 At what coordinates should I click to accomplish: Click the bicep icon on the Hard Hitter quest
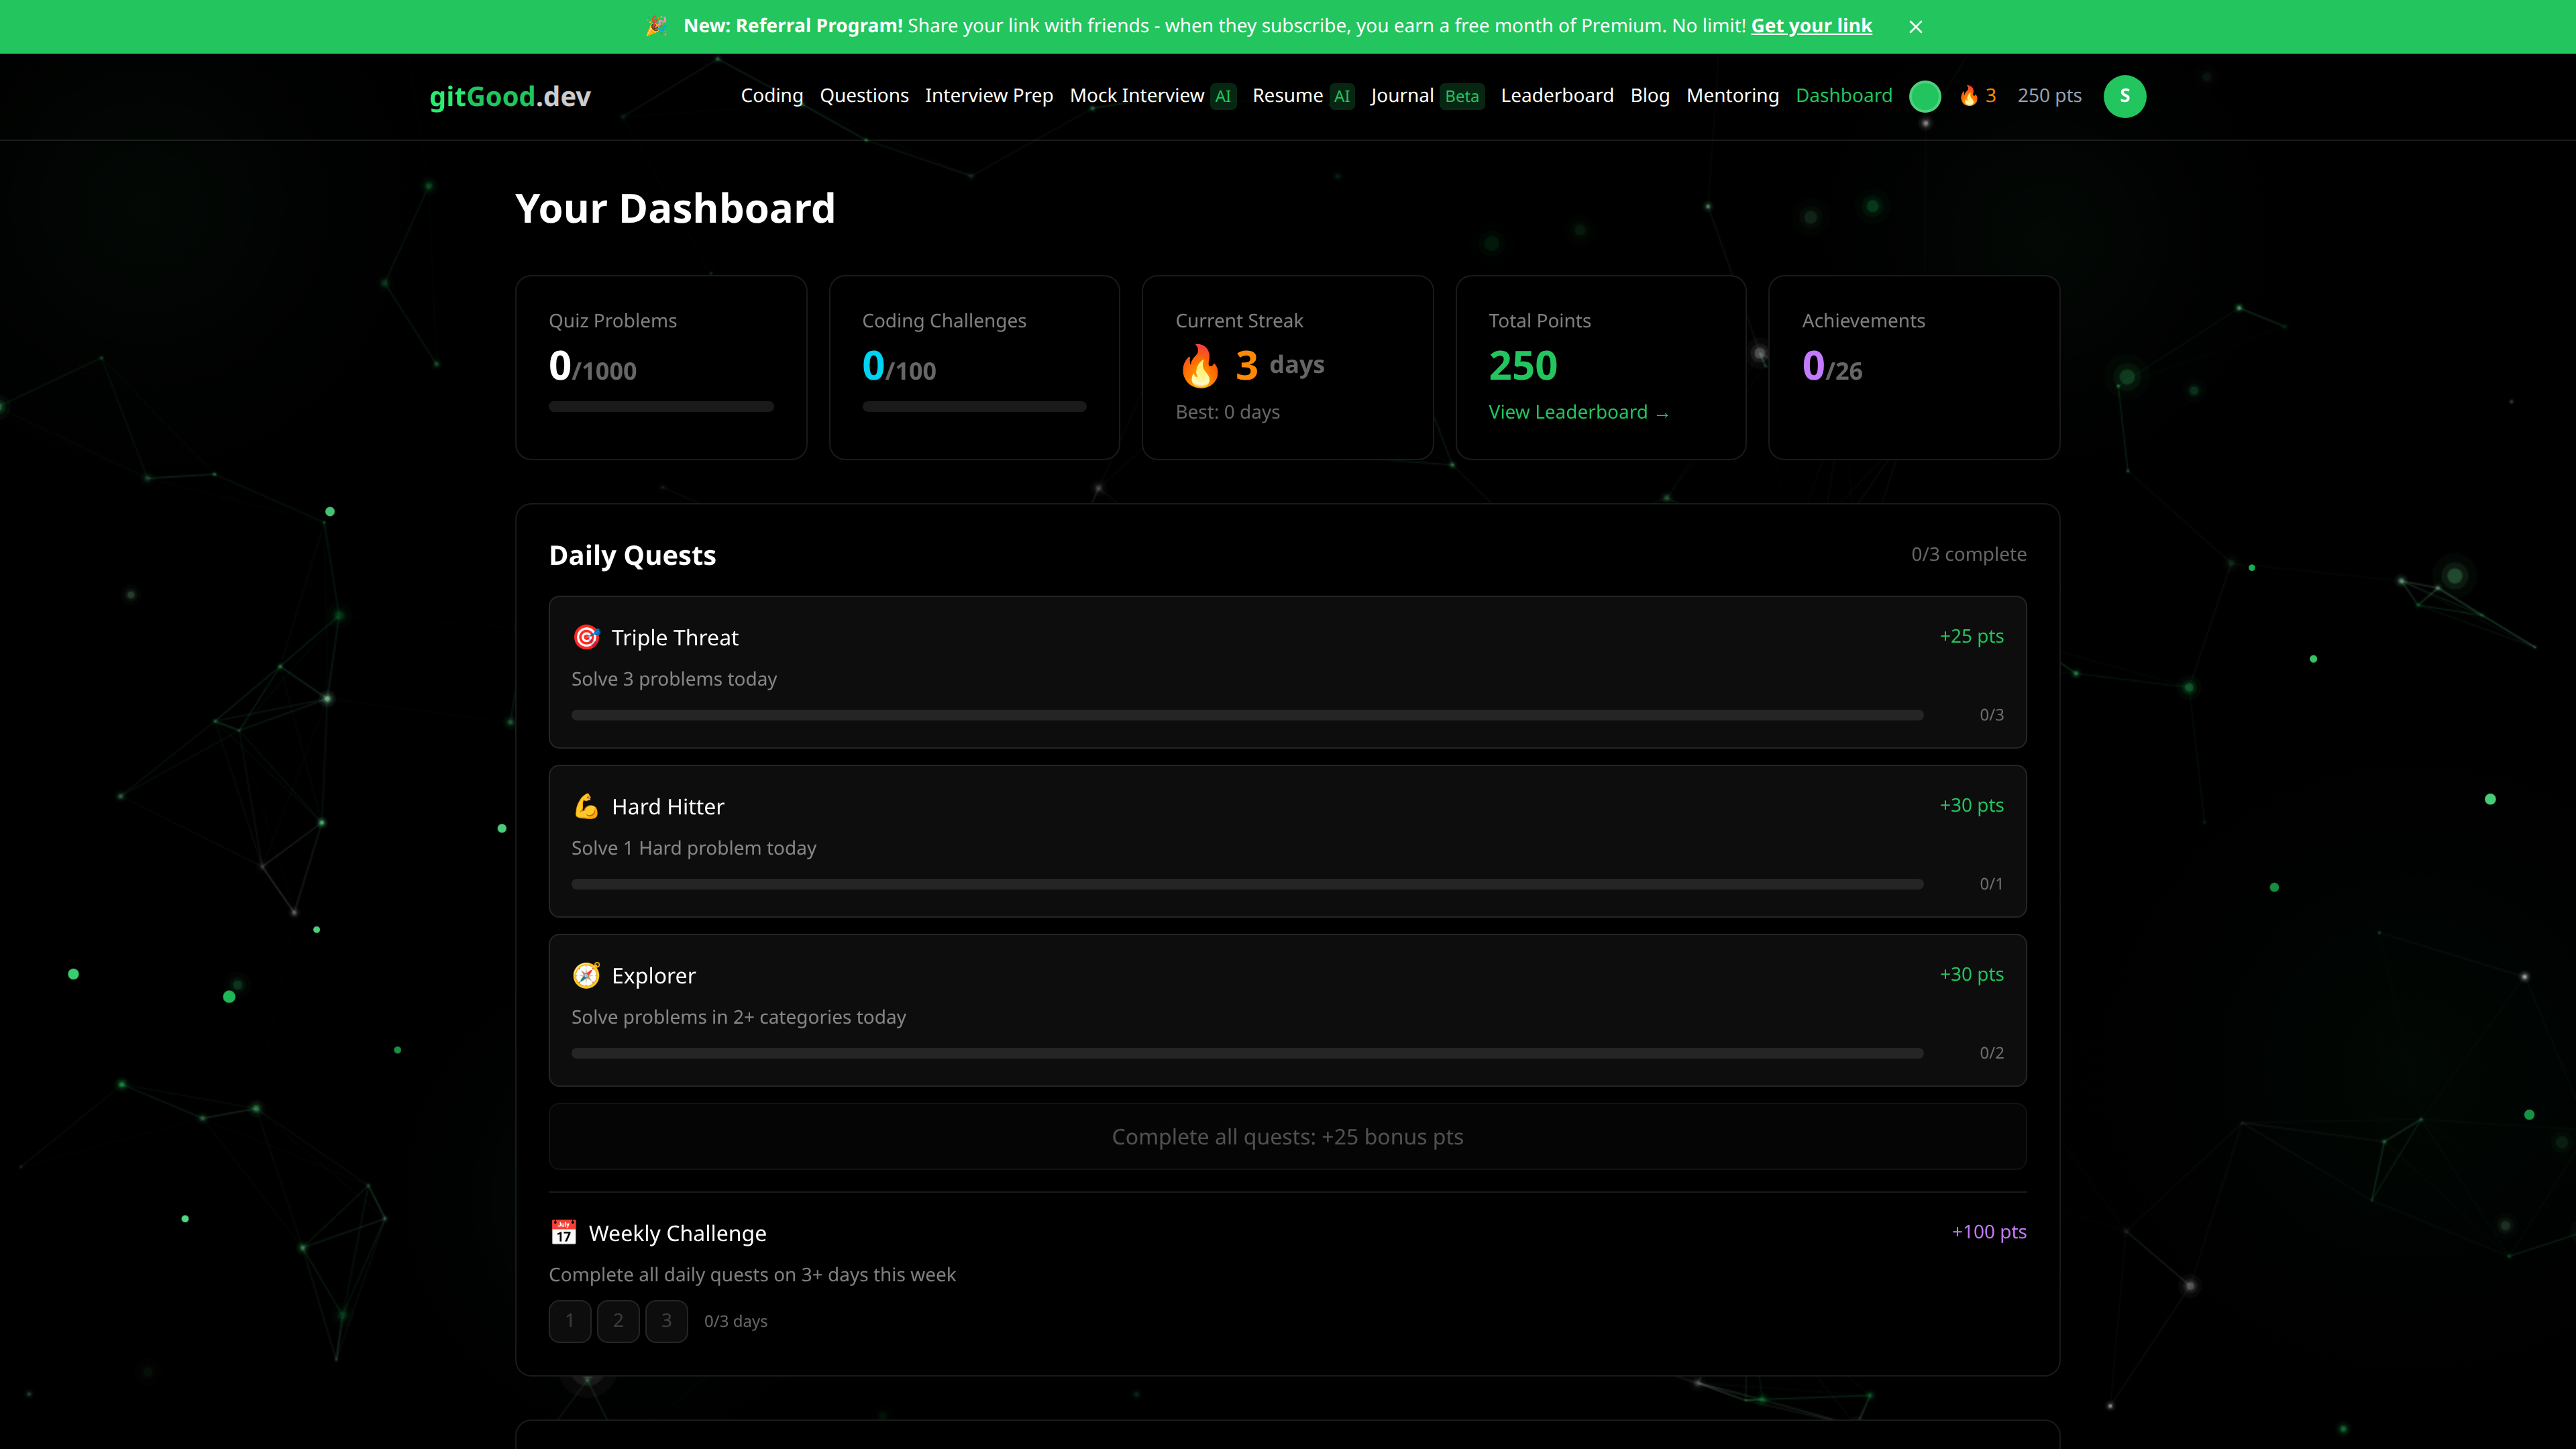[586, 806]
